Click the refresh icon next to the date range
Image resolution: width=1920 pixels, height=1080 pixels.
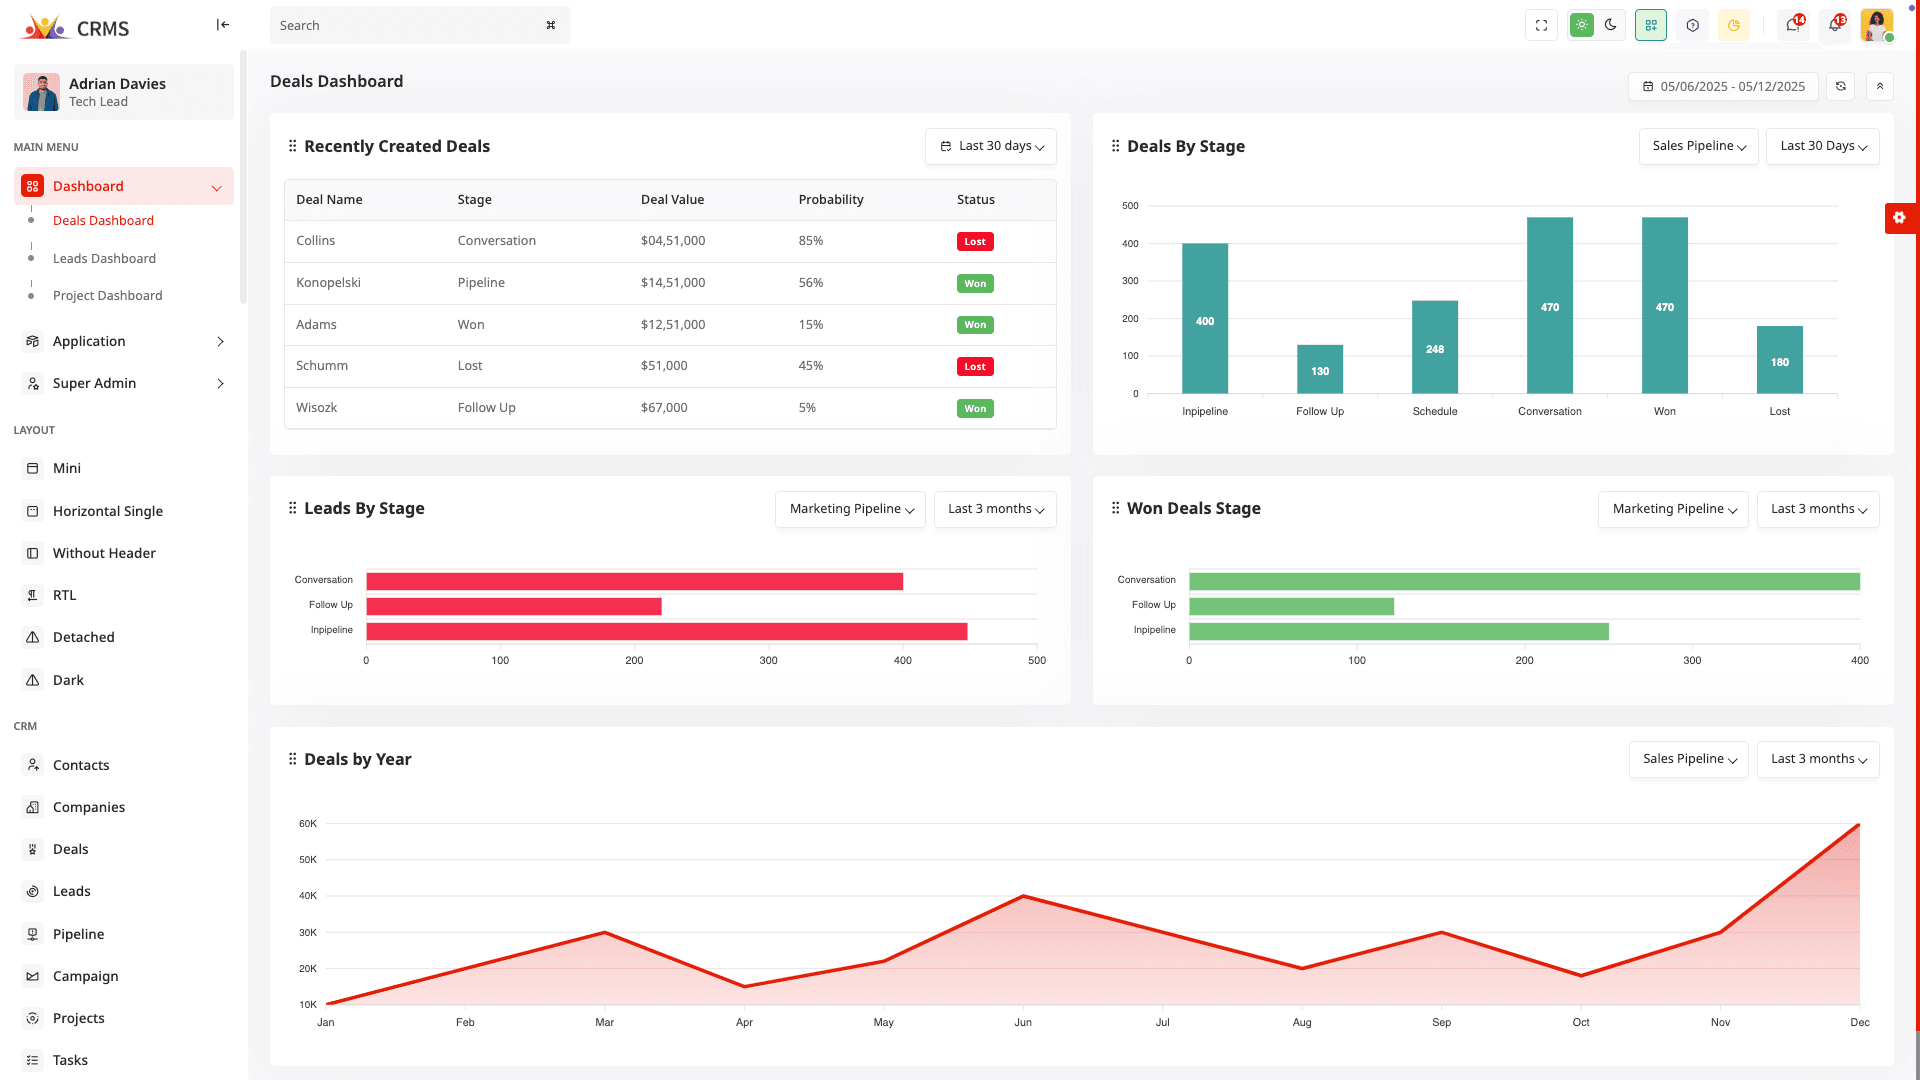click(x=1840, y=87)
